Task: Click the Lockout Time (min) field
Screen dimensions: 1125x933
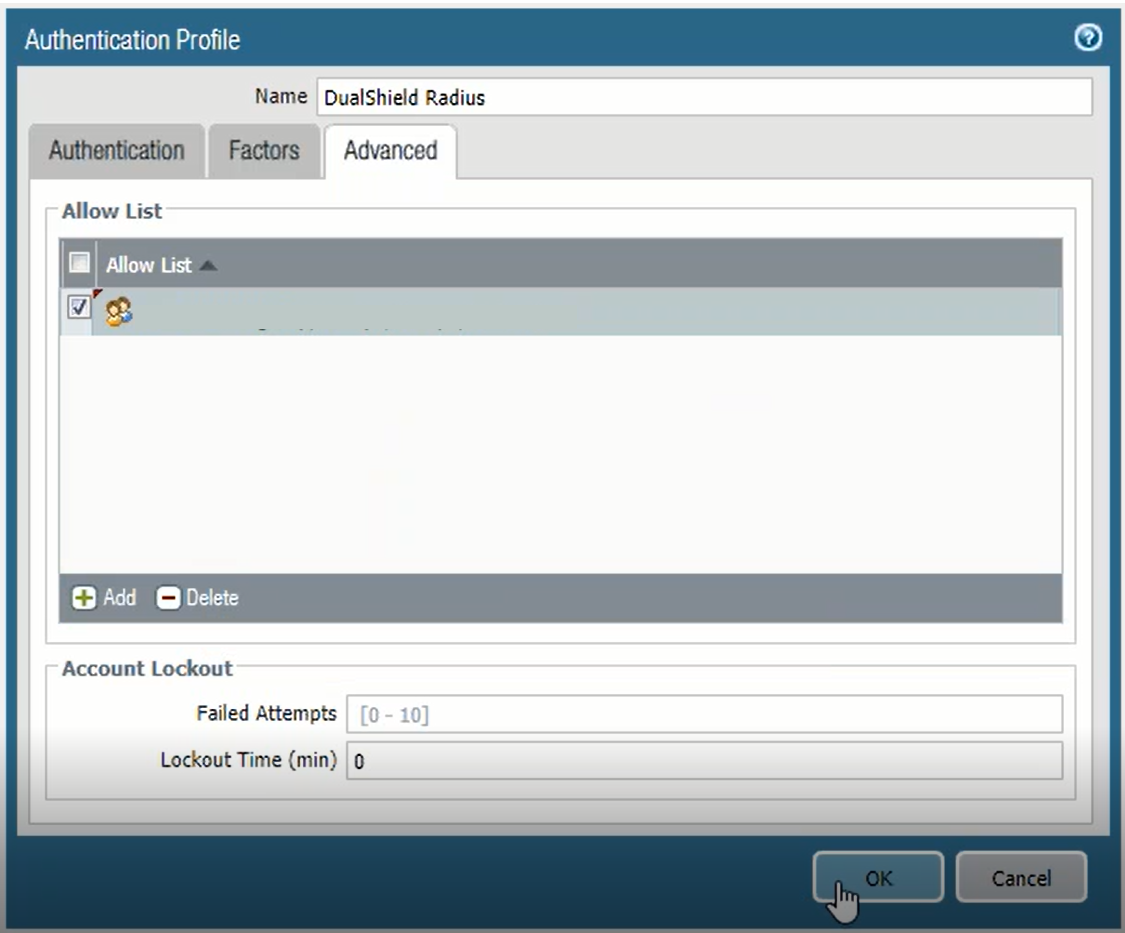Action: pyautogui.click(x=705, y=761)
